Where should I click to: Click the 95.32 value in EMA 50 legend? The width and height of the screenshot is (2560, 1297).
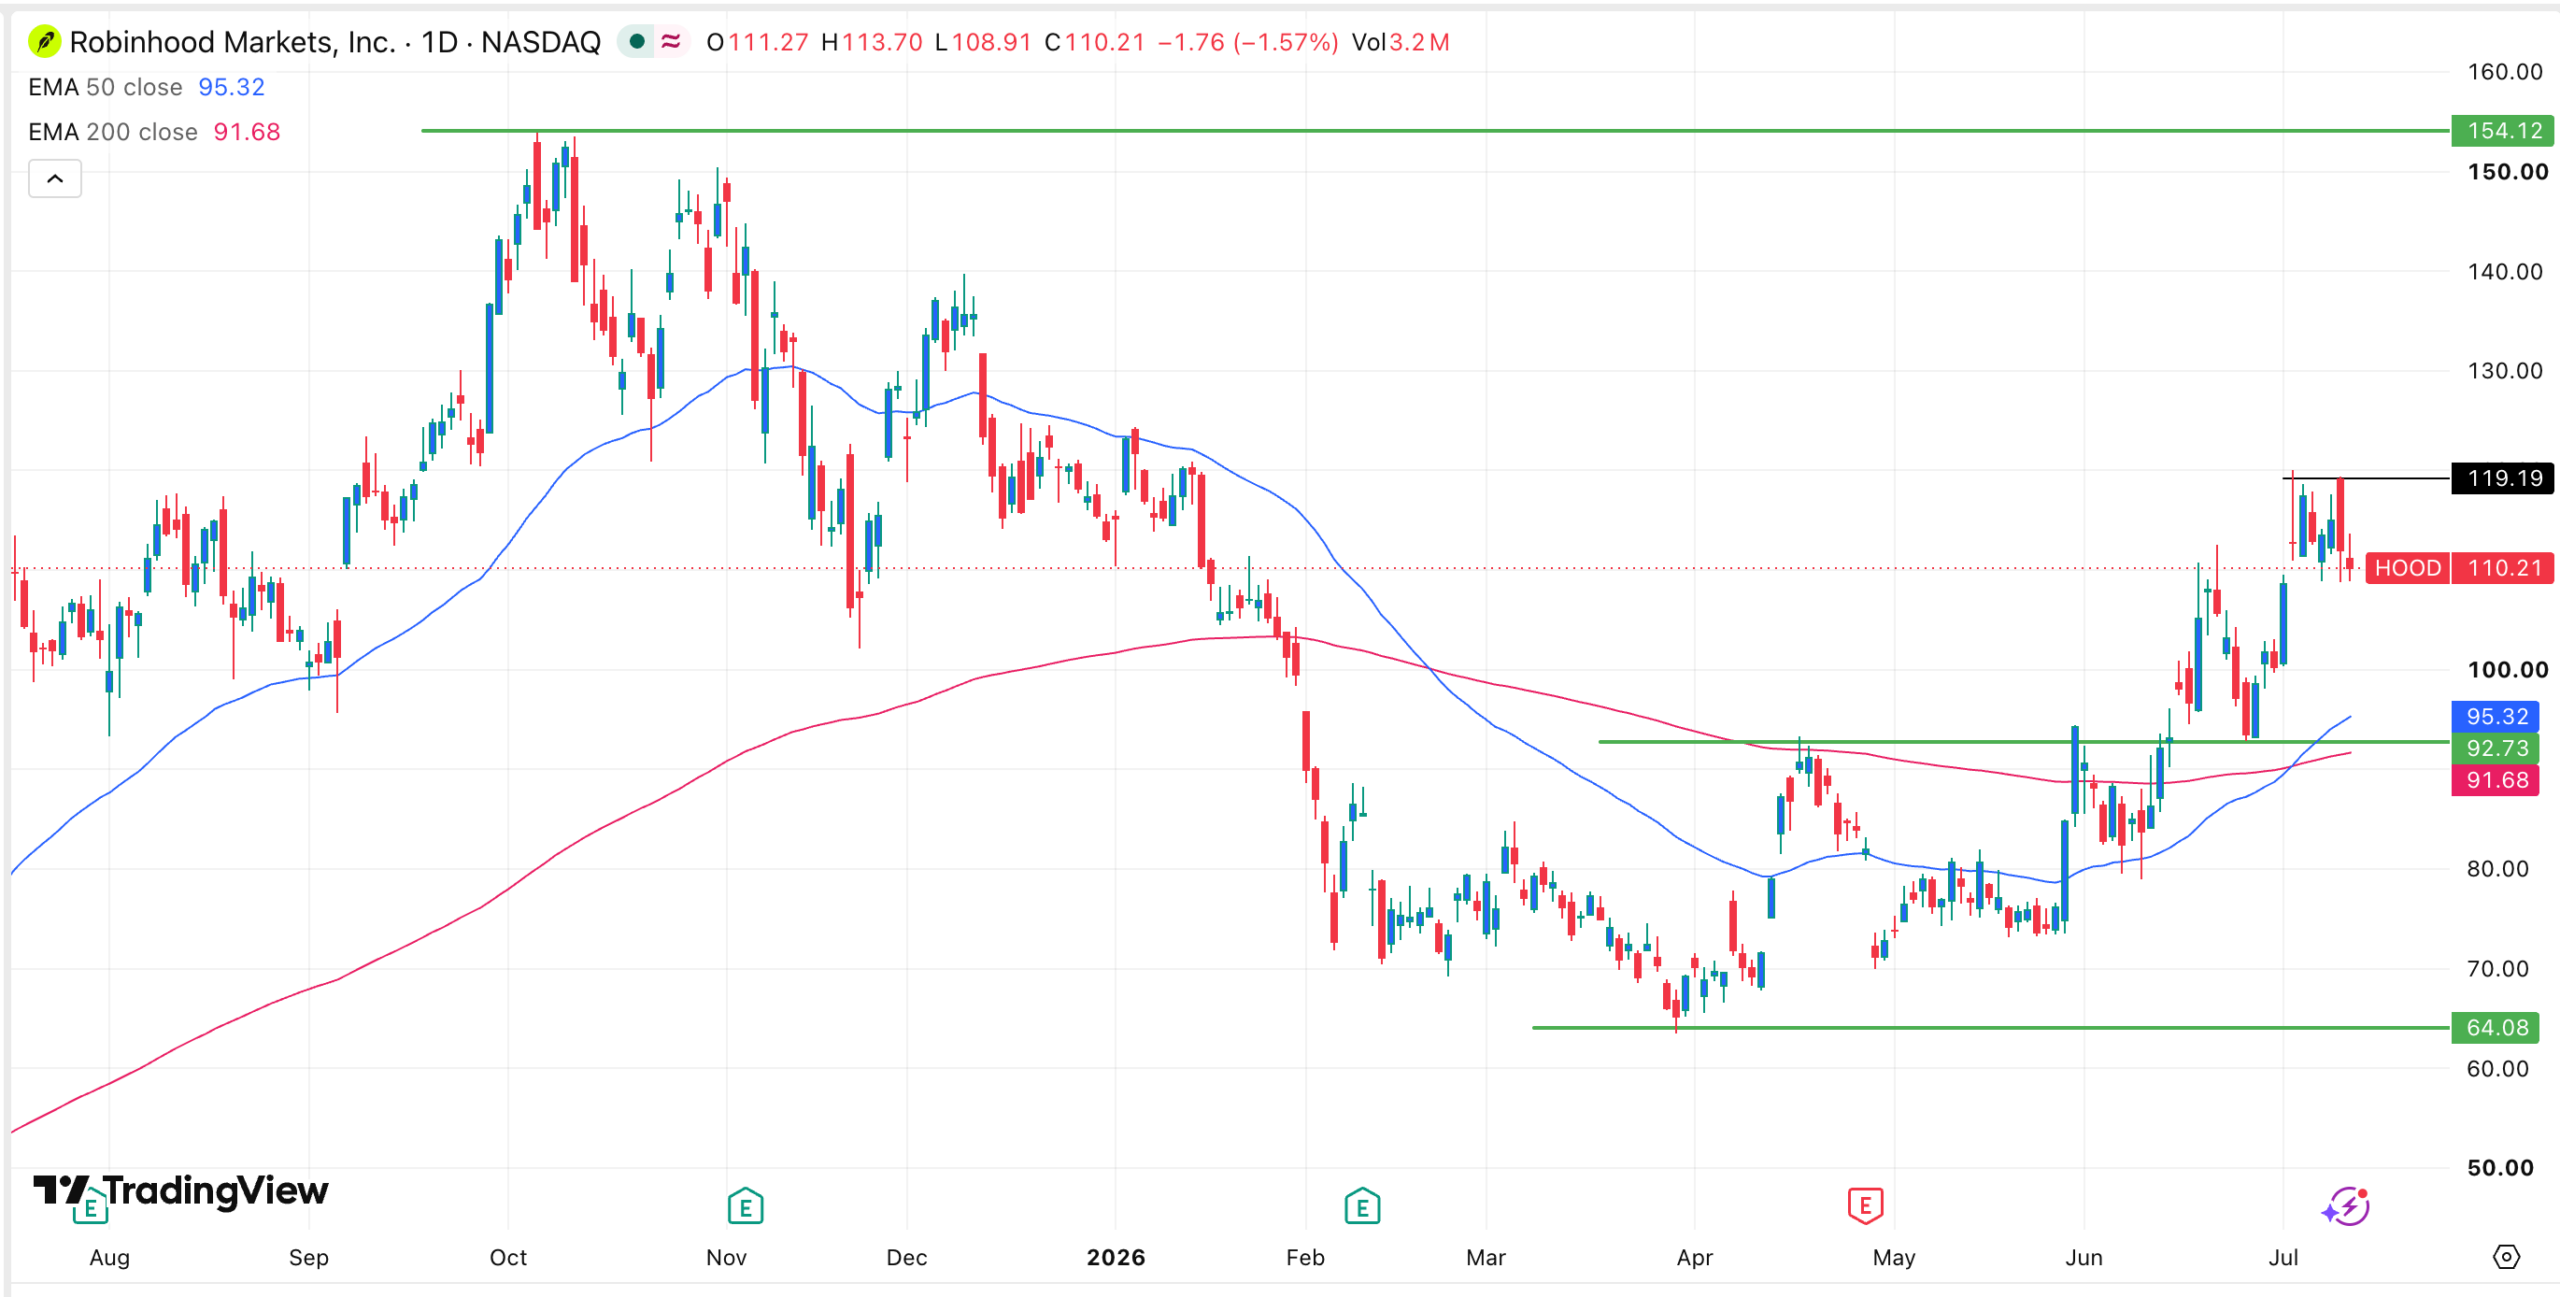231,87
